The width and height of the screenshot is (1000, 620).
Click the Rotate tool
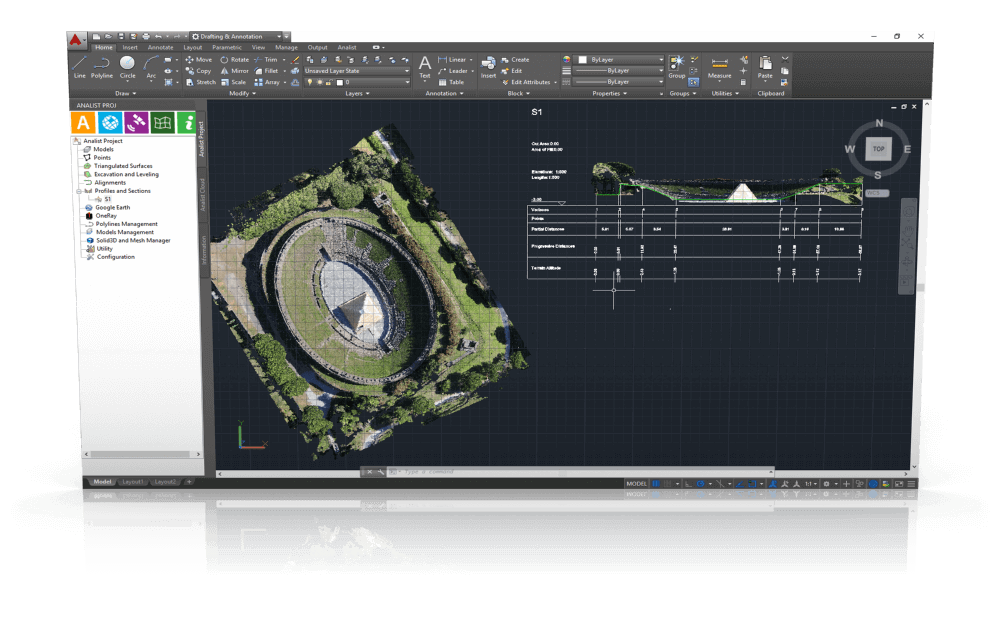click(x=234, y=59)
